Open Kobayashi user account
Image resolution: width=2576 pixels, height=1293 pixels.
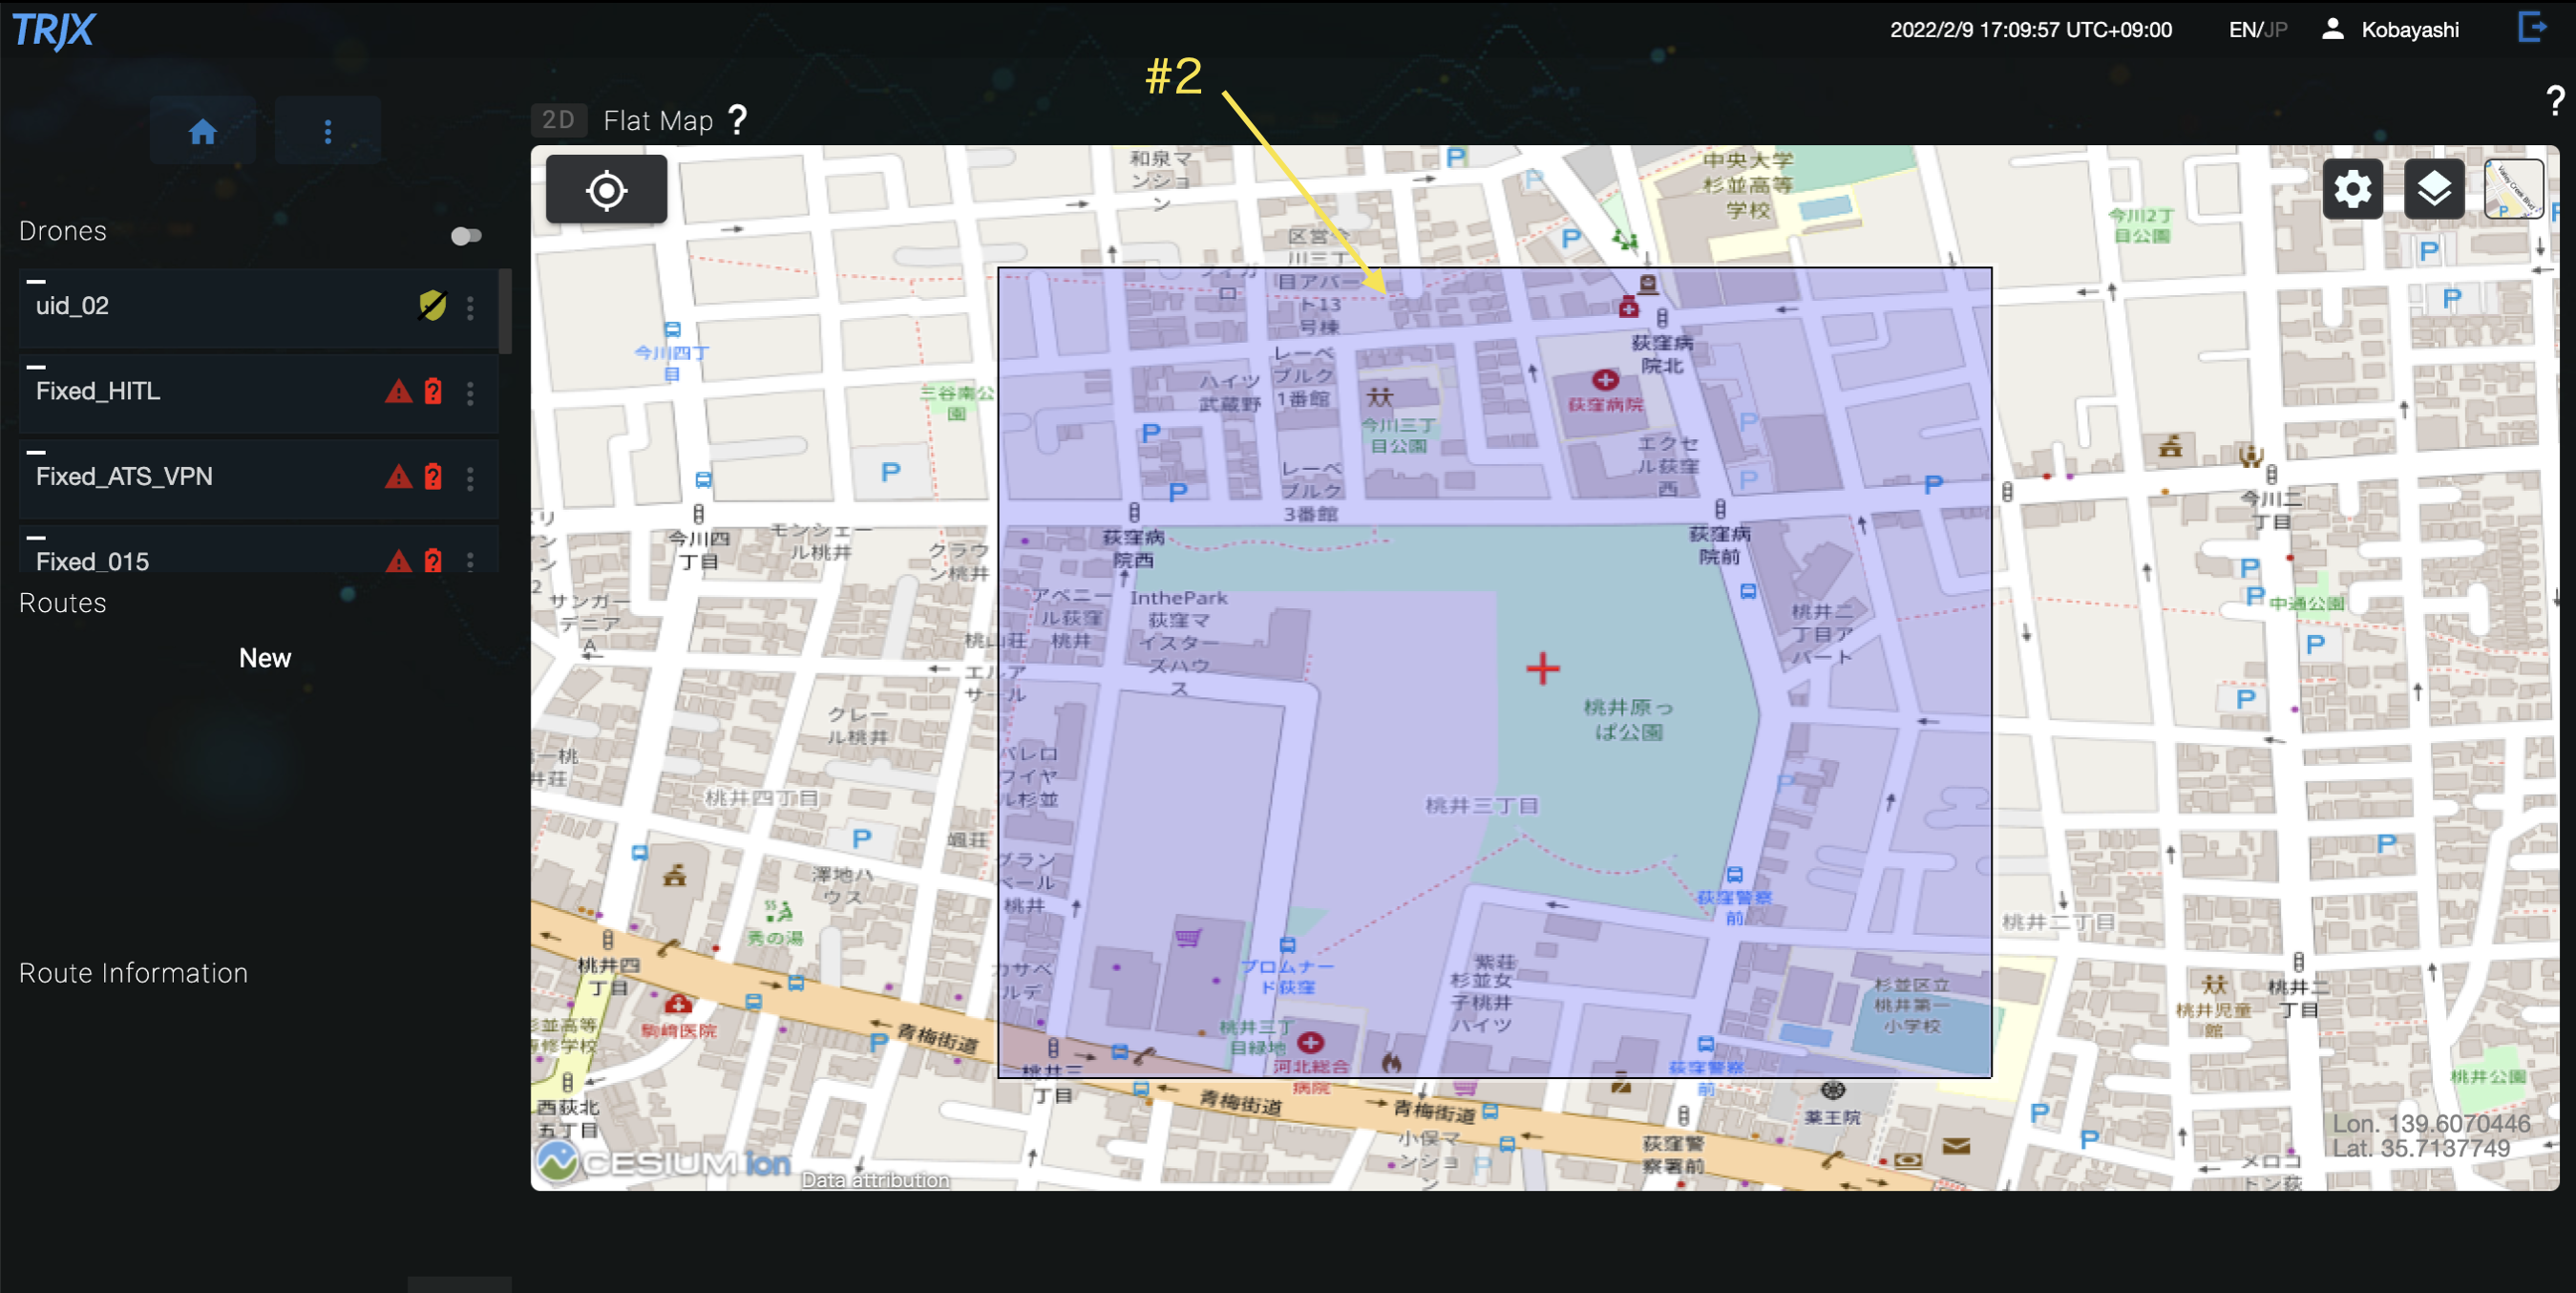[x=2389, y=30]
